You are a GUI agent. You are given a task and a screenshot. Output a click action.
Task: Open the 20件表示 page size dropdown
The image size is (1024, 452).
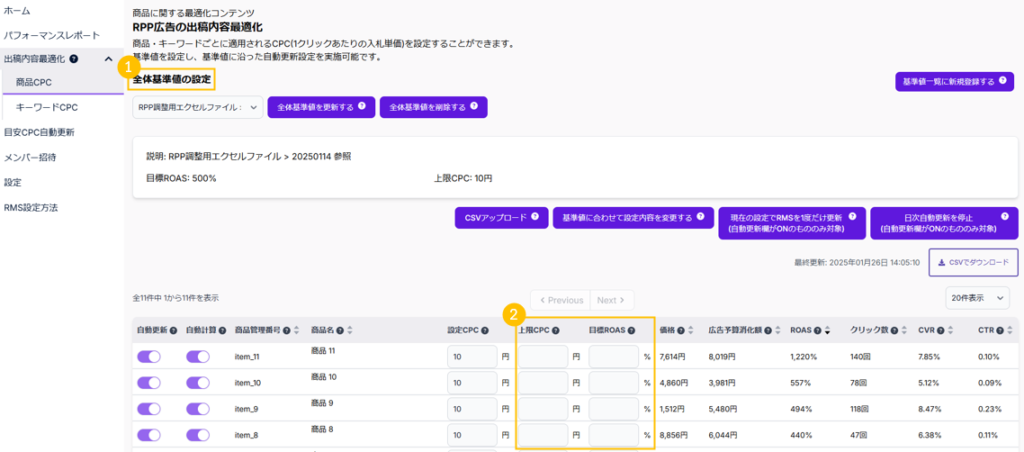tap(981, 298)
